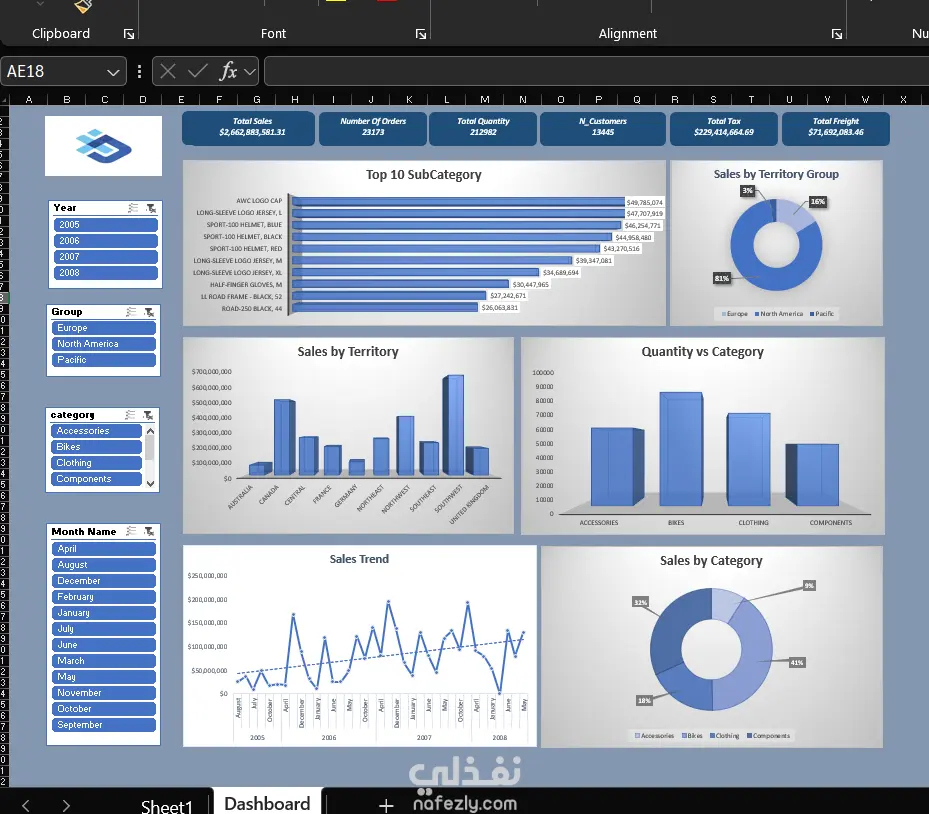
Task: Select July in Month Name slicer
Action: coord(104,629)
